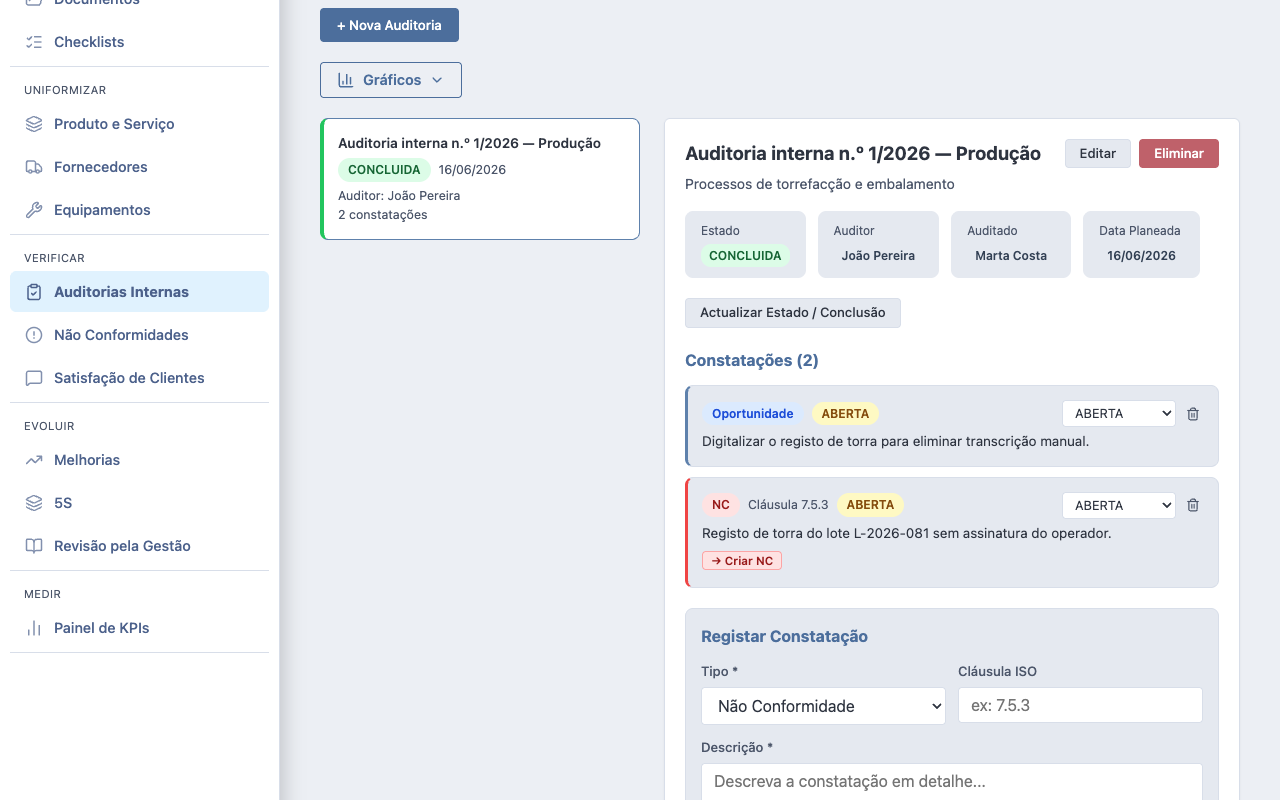The height and width of the screenshot is (800, 1280).
Task: Click the Criar NC link on the NC finding
Action: click(x=742, y=561)
